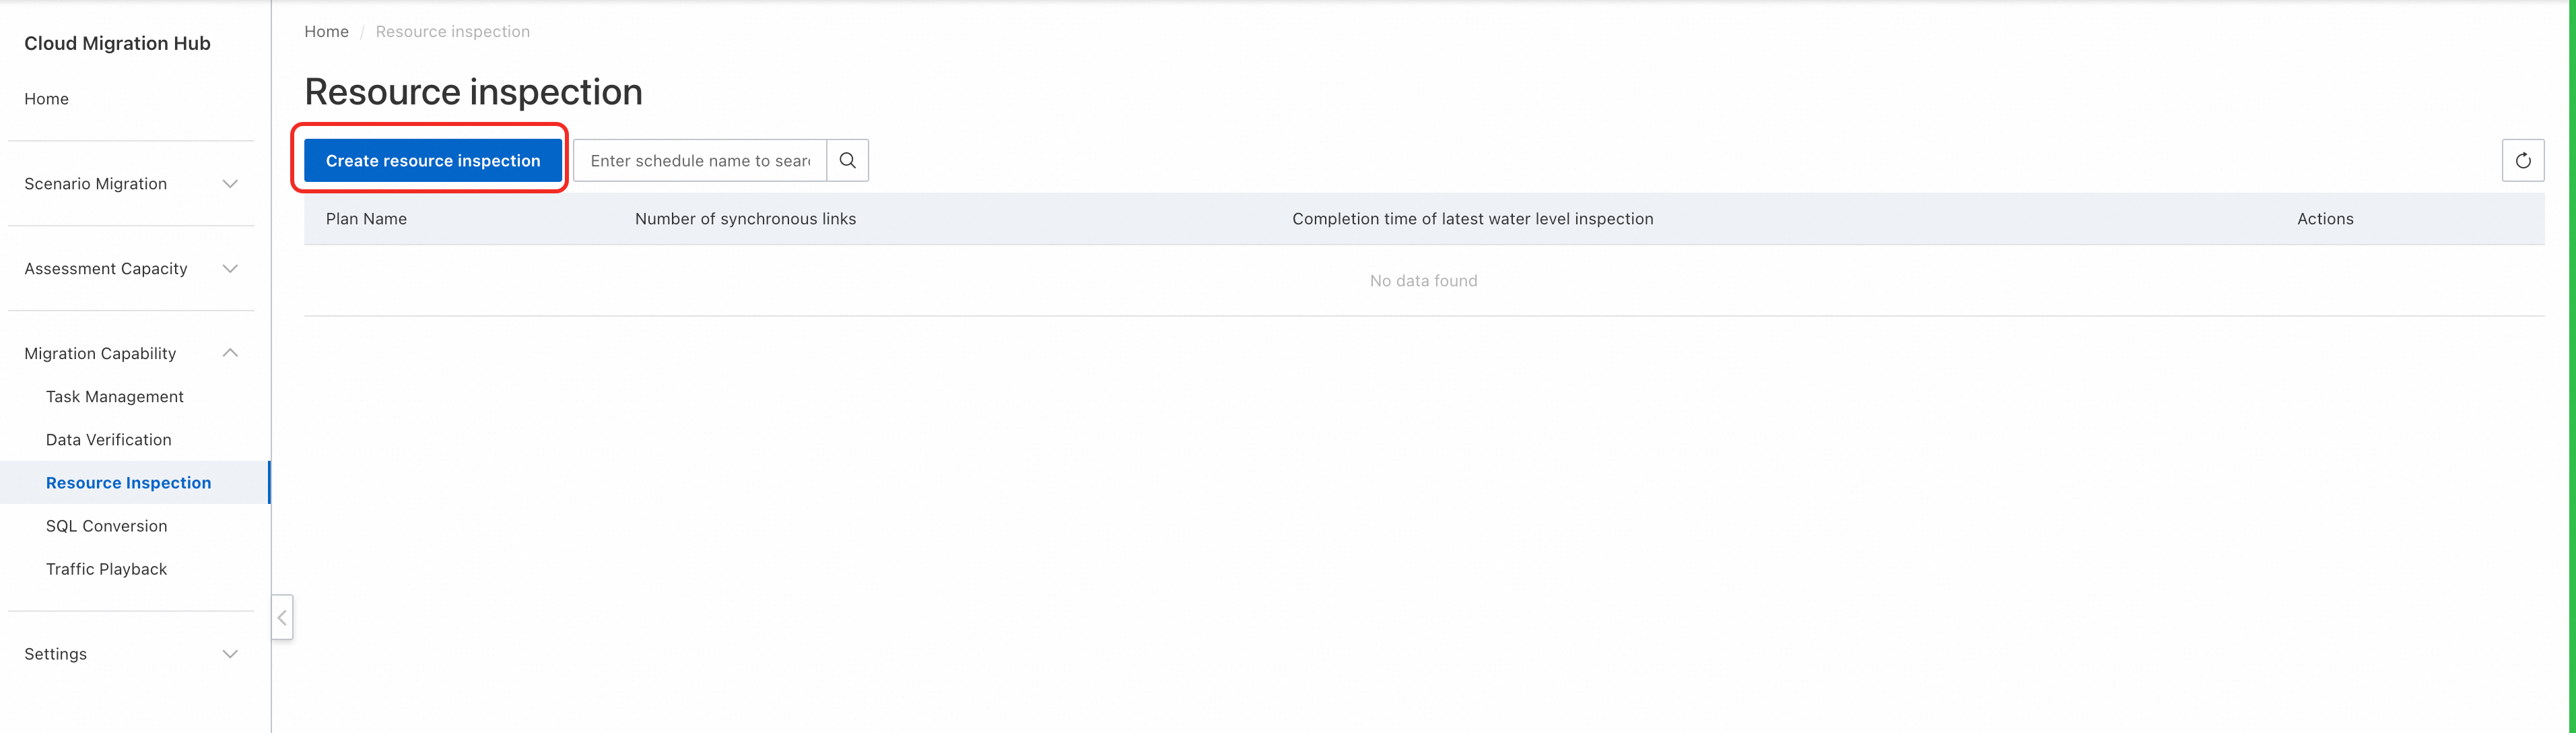
Task: Expand Scenario Migration chevron
Action: pos(230,184)
